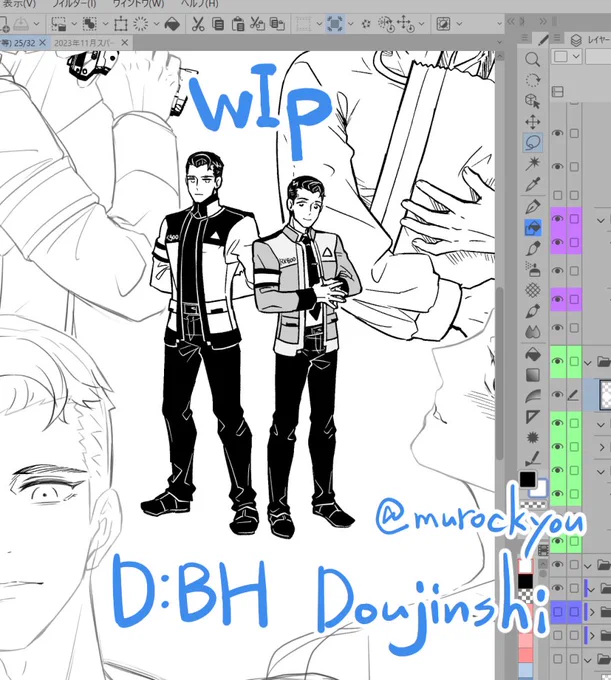This screenshot has width=611, height=680.
Task: Open the ウィンドウ(W) menu
Action: (x=138, y=4)
